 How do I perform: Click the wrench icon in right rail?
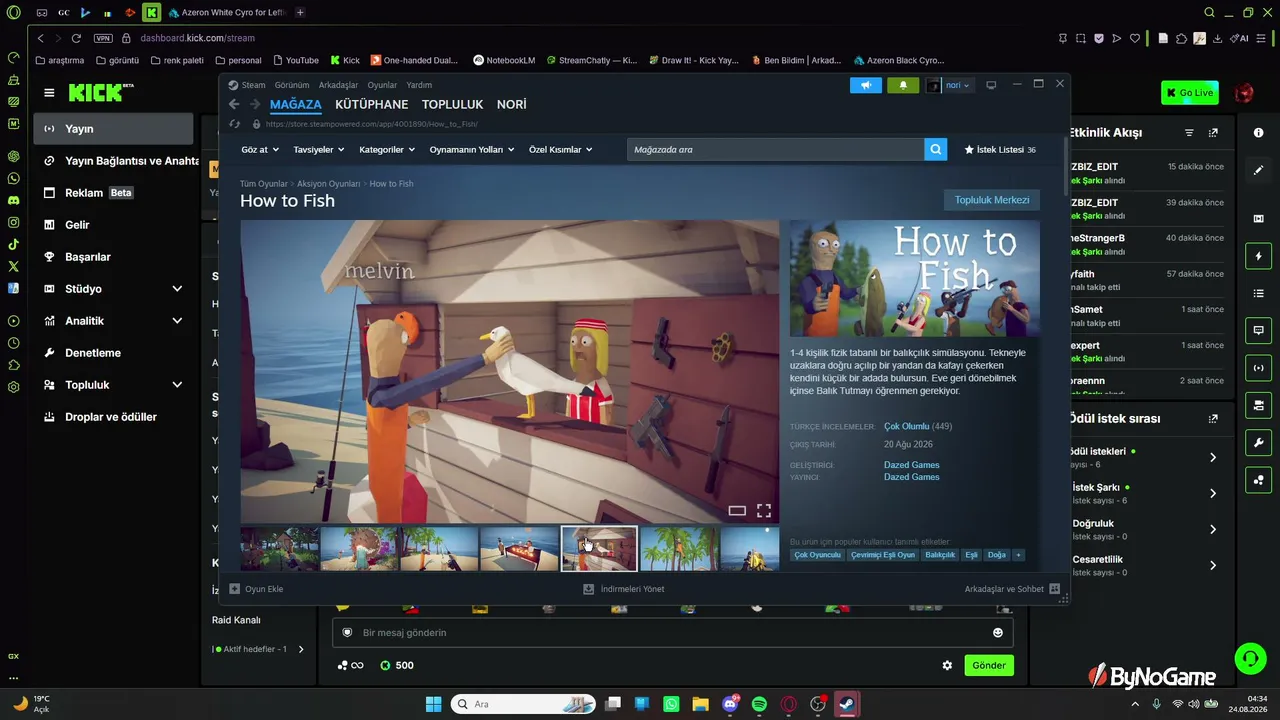[1258, 442]
